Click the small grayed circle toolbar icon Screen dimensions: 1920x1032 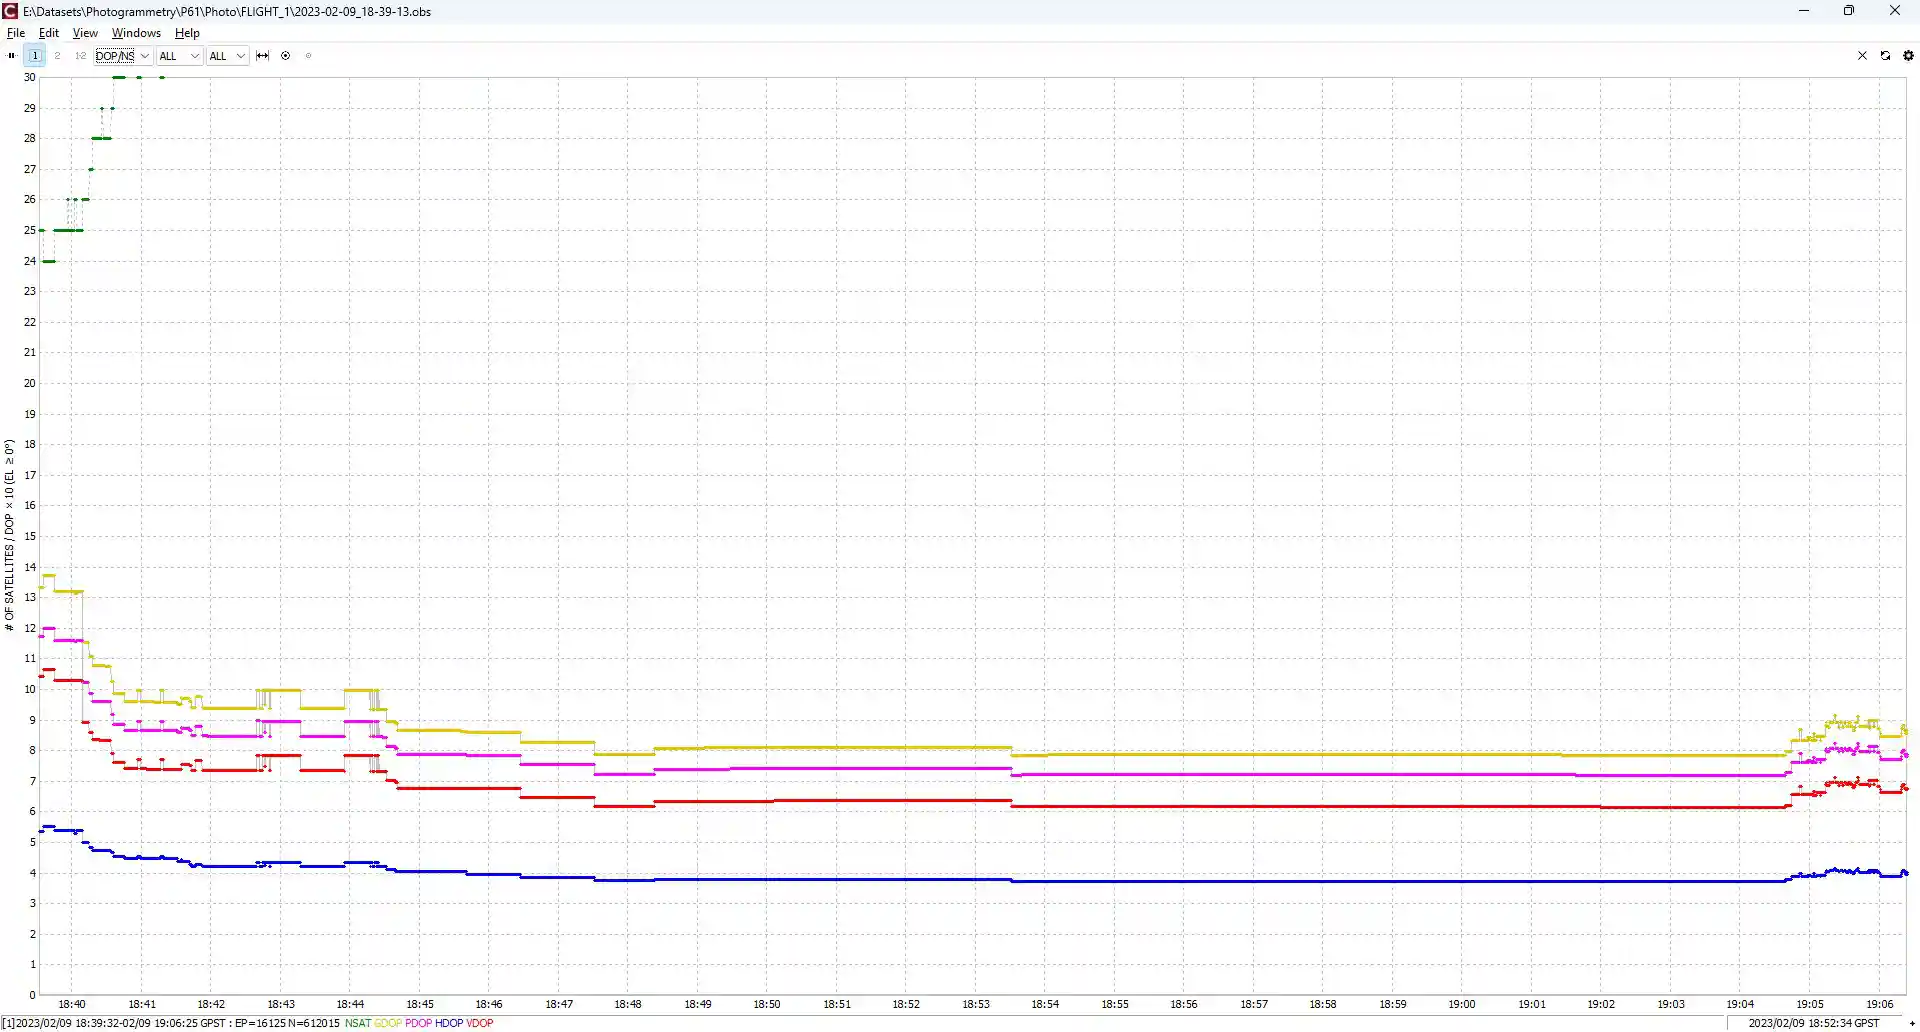click(x=308, y=56)
